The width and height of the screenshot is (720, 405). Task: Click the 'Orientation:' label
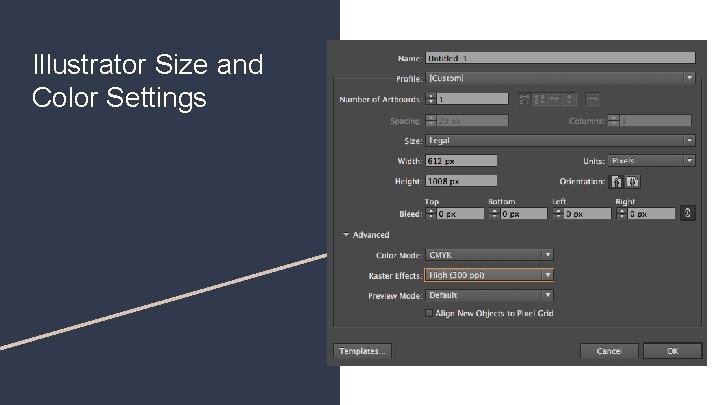[582, 181]
